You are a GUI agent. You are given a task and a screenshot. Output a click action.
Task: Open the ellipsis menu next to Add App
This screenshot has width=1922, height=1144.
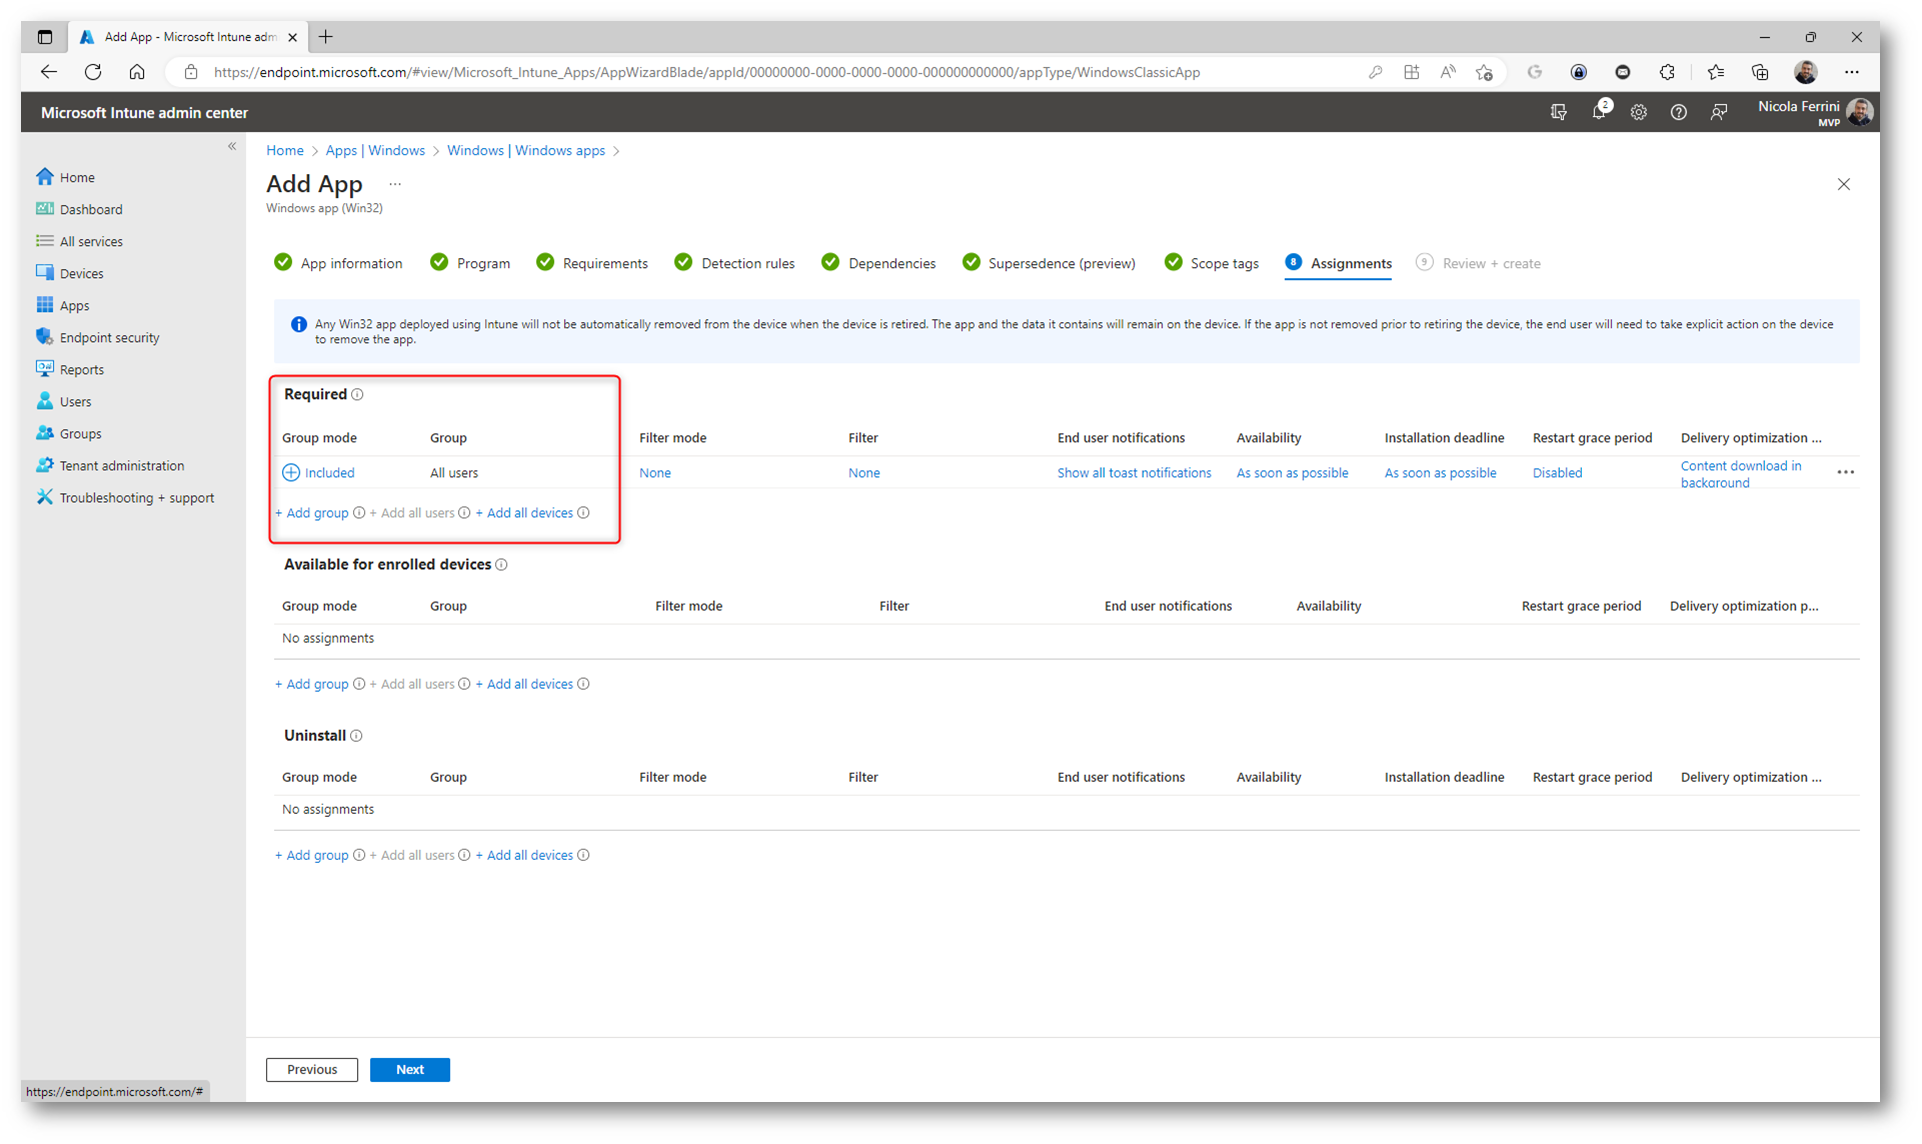pos(395,184)
